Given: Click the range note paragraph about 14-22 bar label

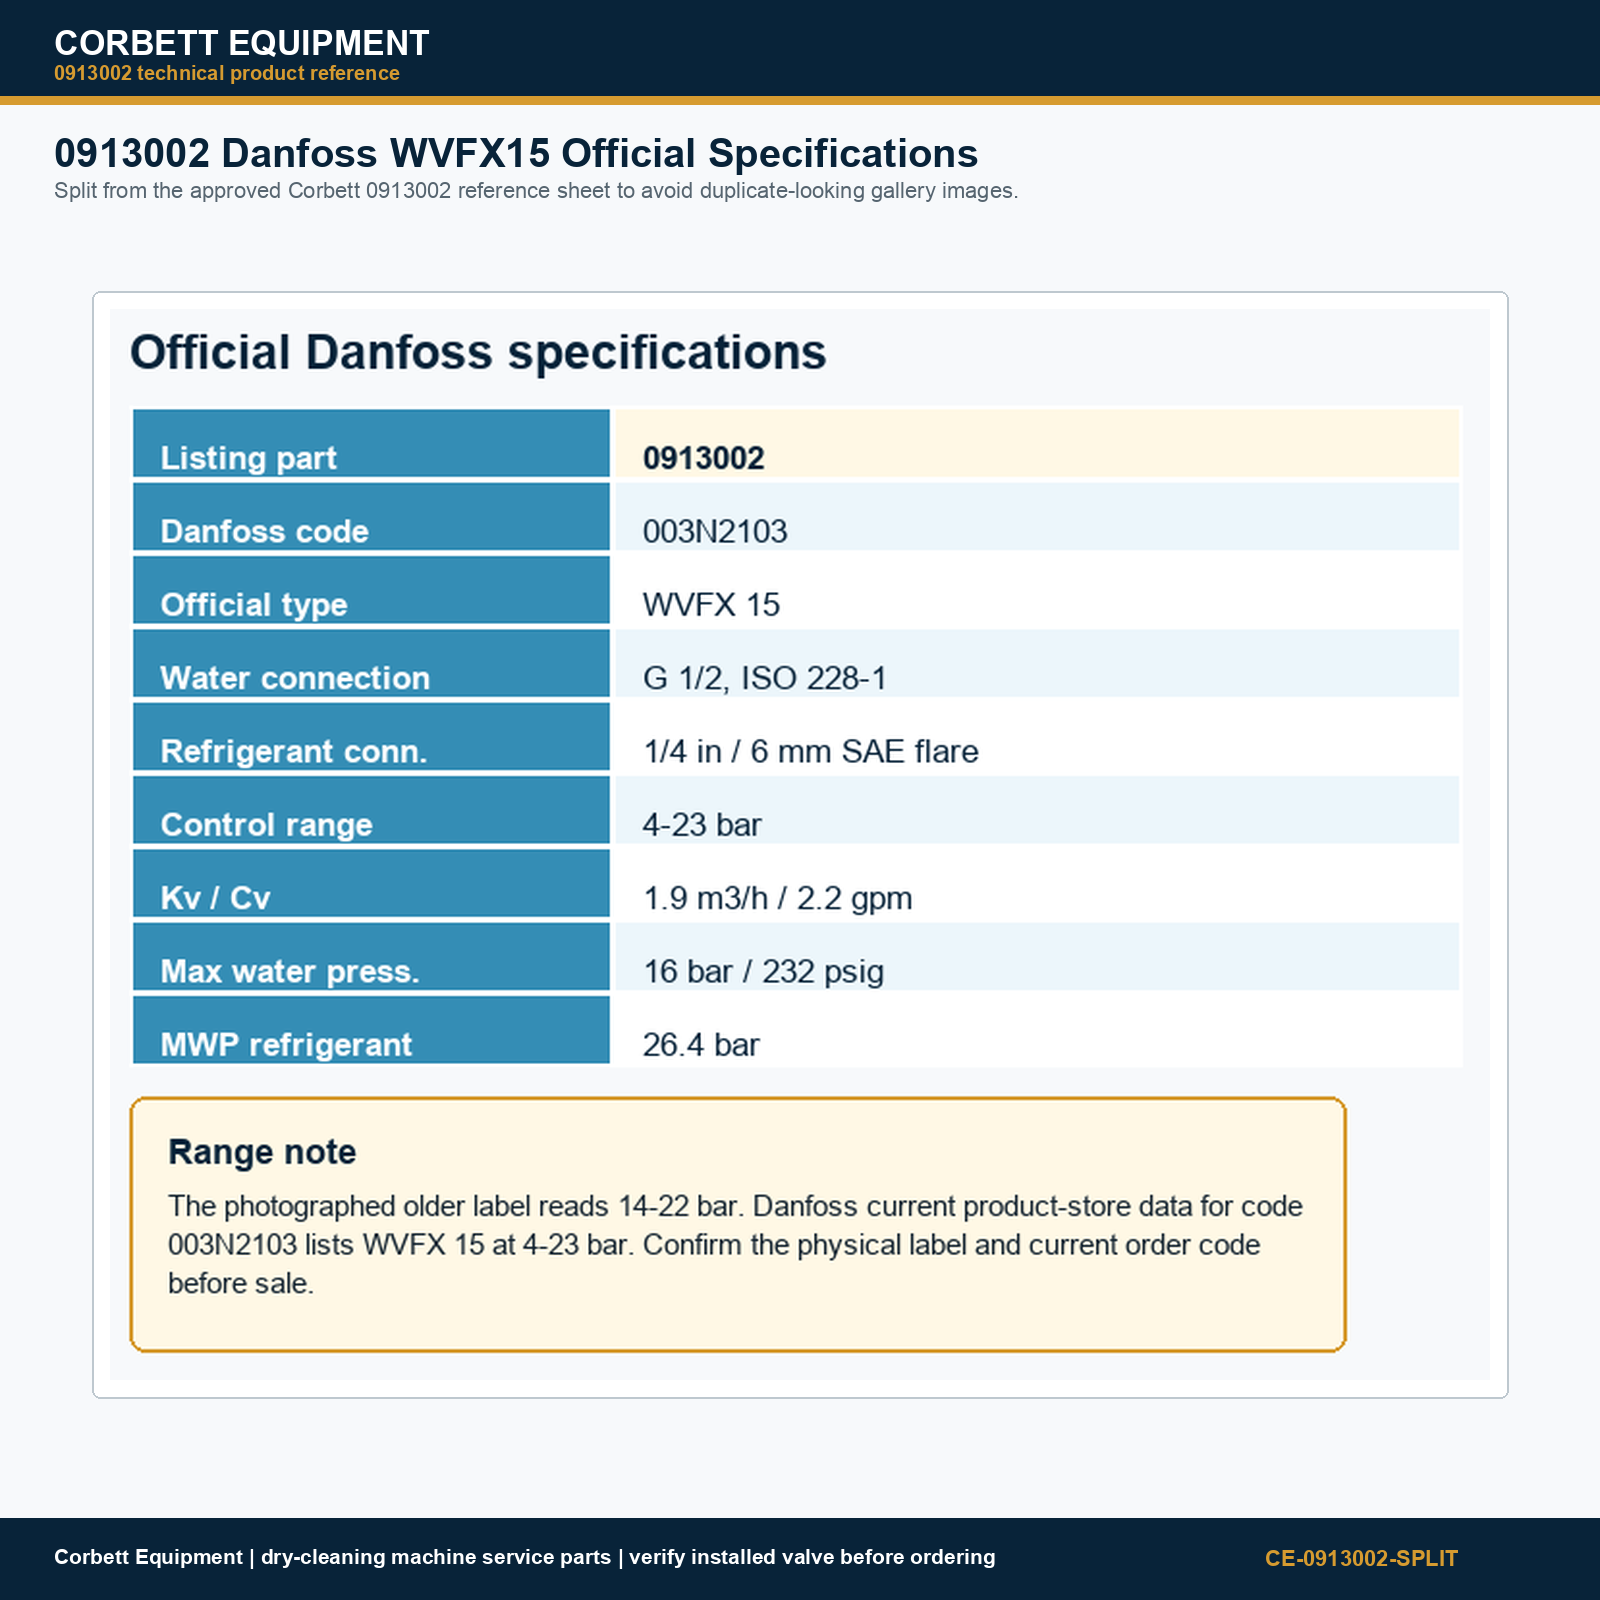Looking at the screenshot, I should (736, 1245).
